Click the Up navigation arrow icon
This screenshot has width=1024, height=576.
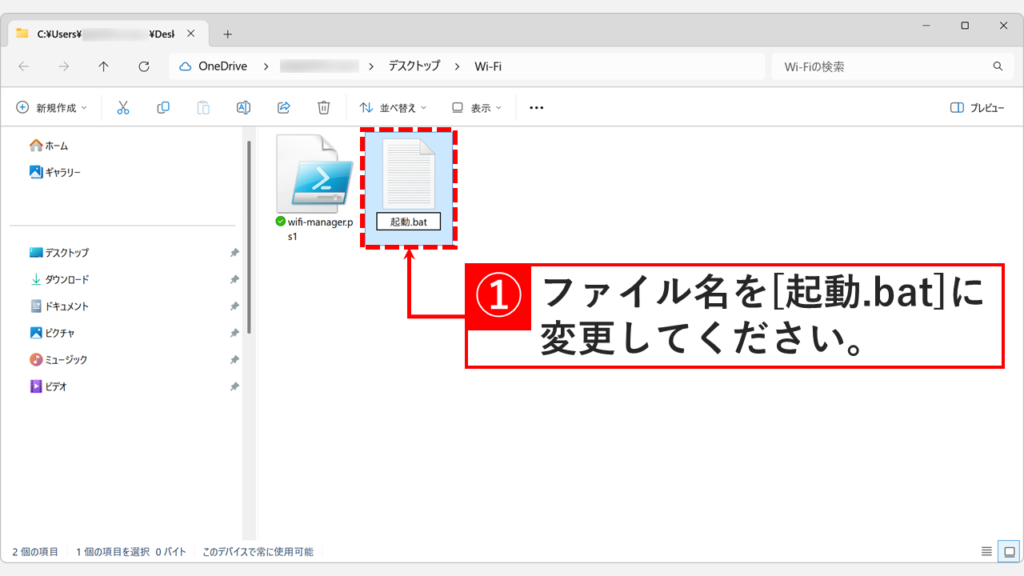103,66
